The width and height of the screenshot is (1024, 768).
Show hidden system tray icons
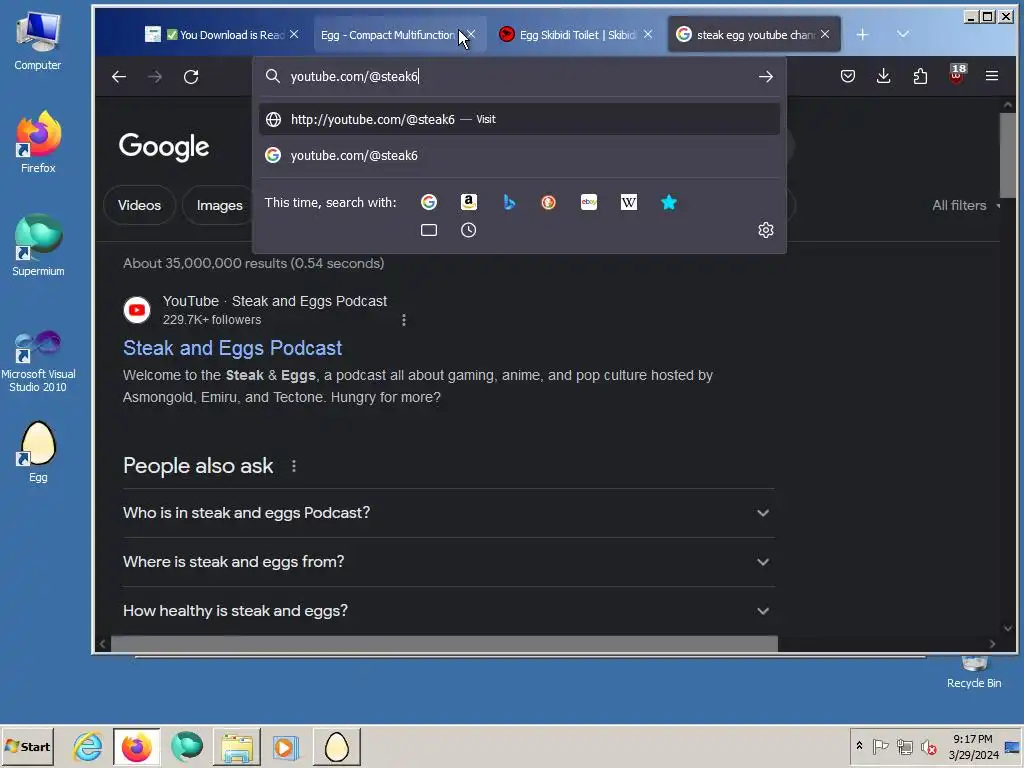pyautogui.click(x=859, y=746)
